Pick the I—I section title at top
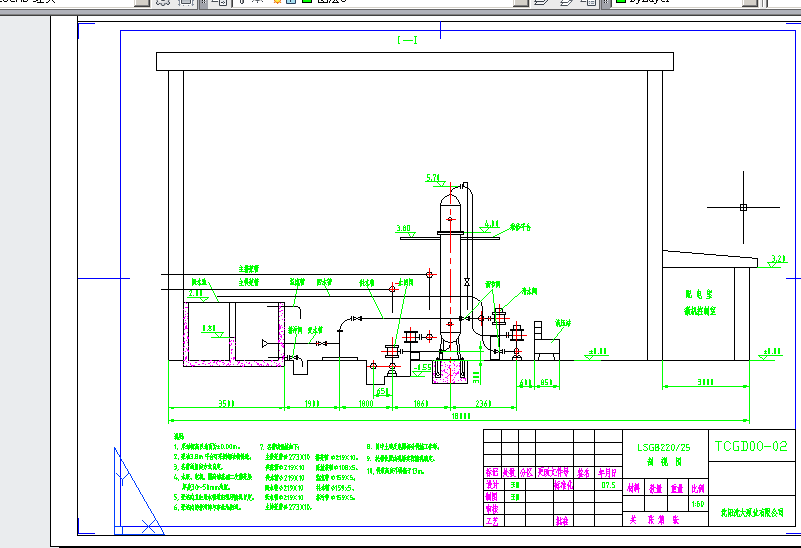This screenshot has width=801, height=548. [407, 40]
